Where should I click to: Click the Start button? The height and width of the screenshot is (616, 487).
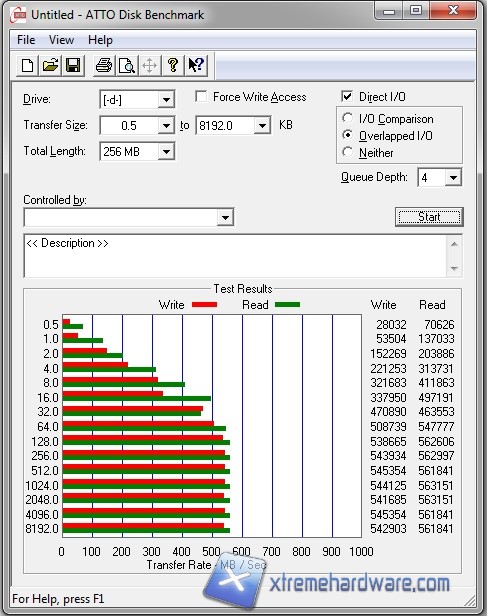click(429, 217)
